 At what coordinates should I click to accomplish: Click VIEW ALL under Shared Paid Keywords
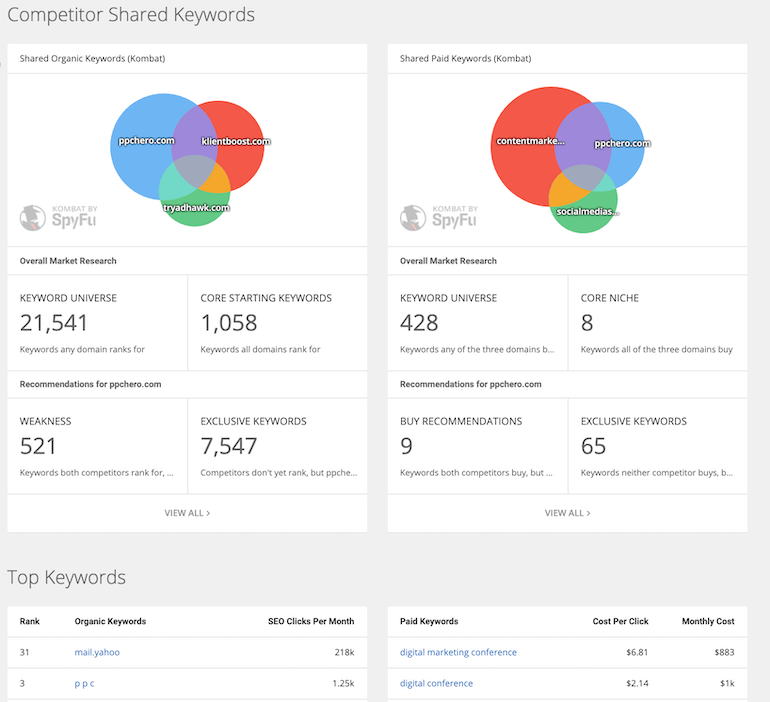point(567,513)
